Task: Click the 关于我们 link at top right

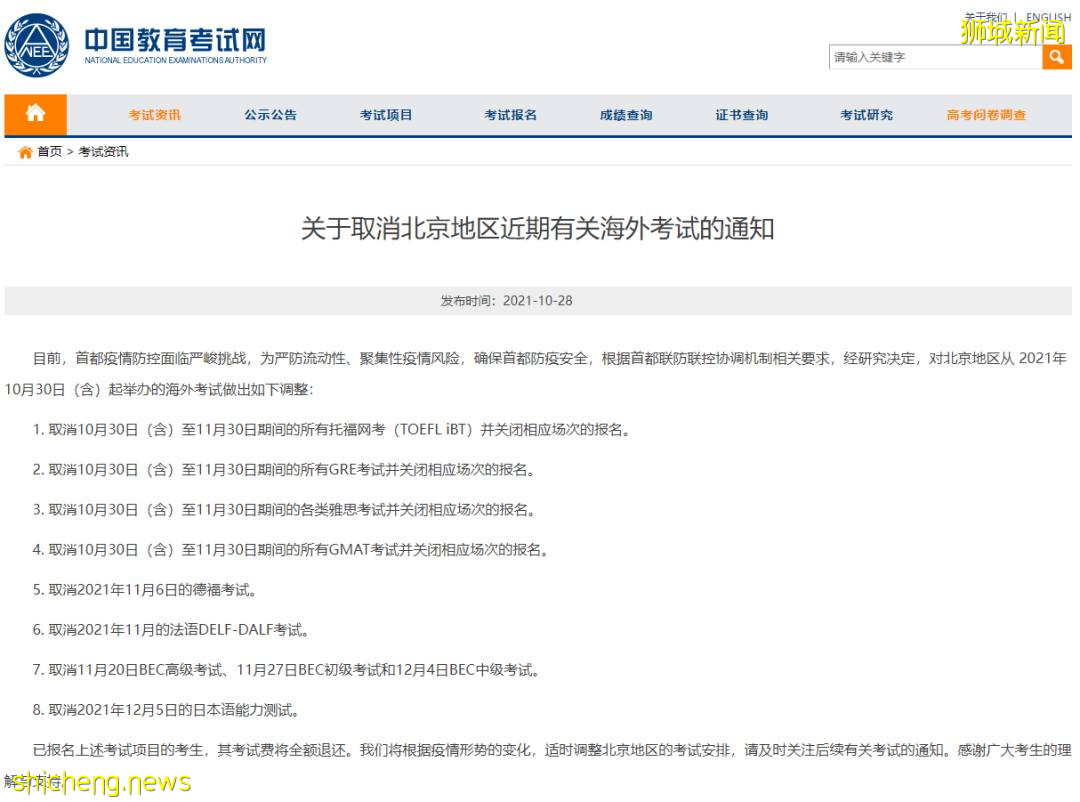Action: 984,16
